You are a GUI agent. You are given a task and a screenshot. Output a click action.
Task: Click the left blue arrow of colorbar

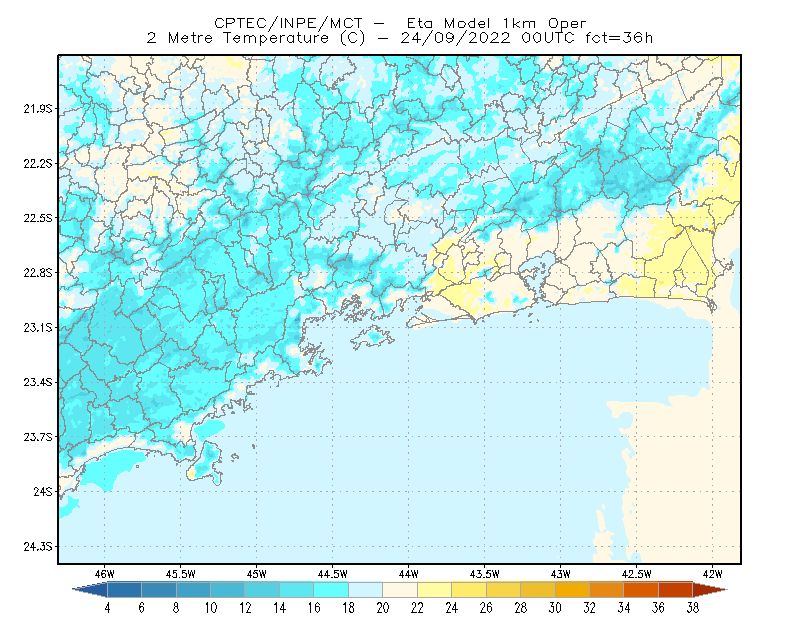click(x=90, y=590)
